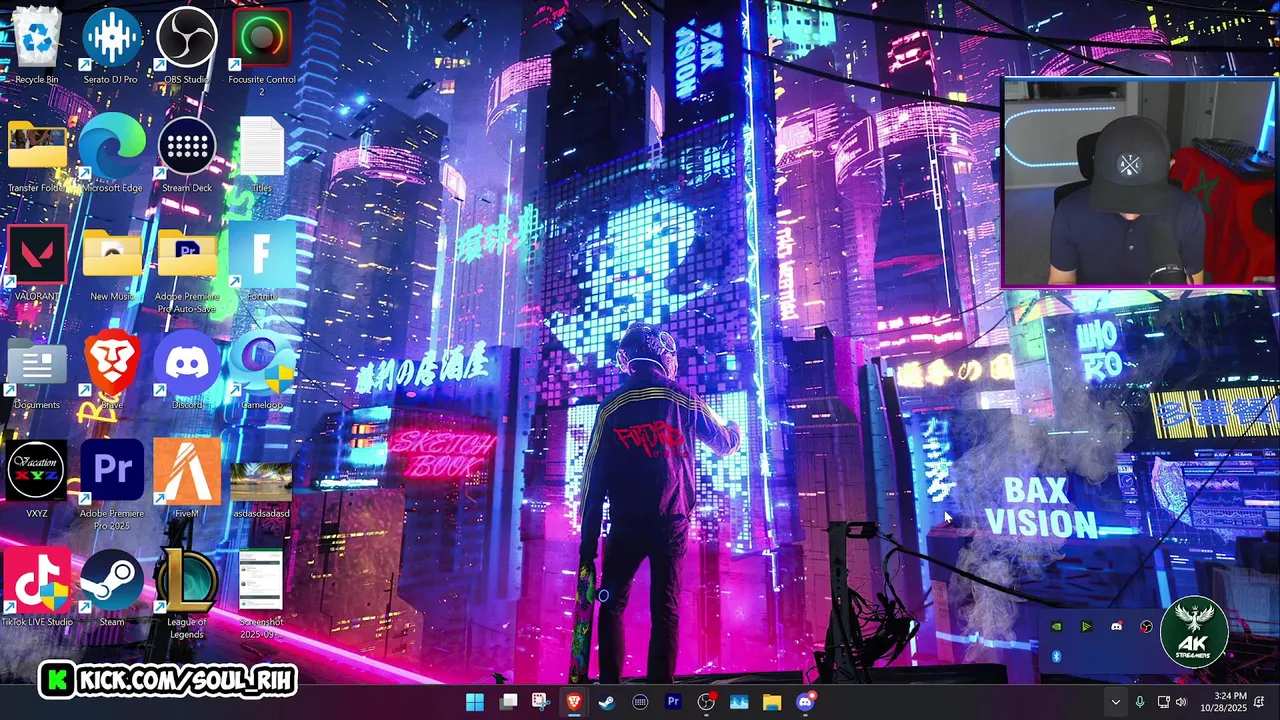
Task: Click the Bluetooth icon in hidden icons flyout
Action: click(1056, 657)
